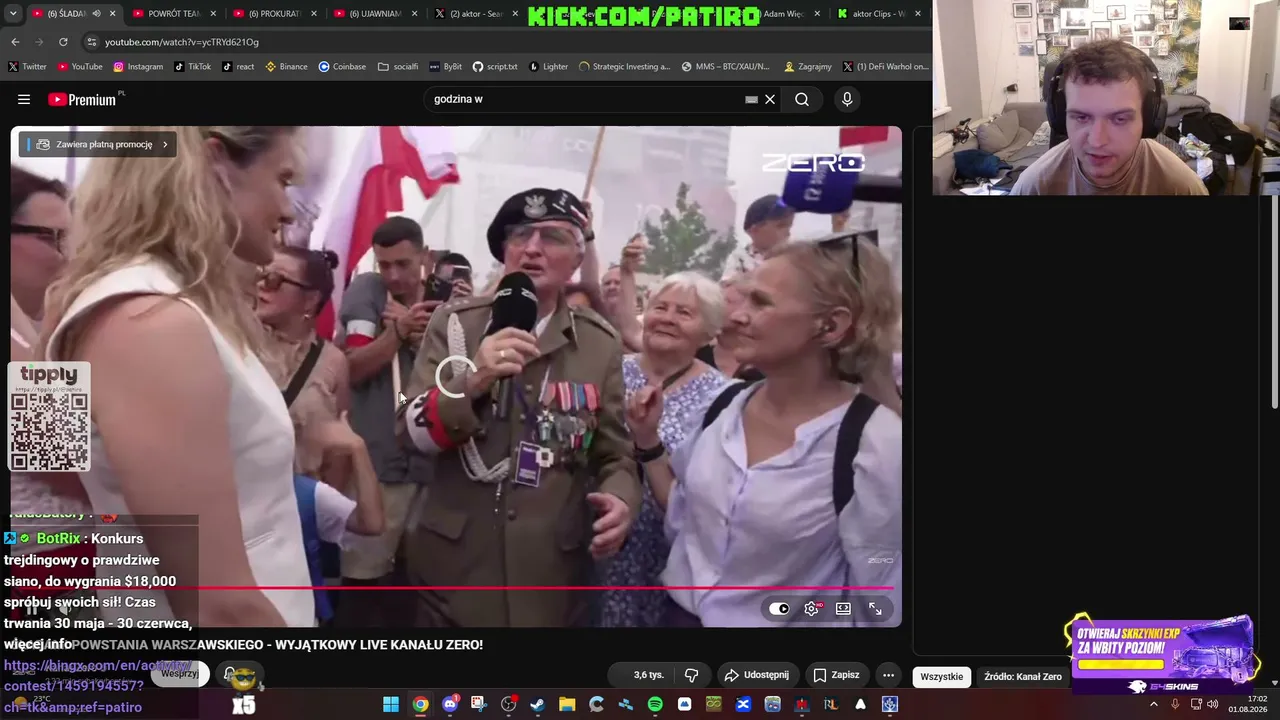Open the YouTube bookmark

coord(80,67)
